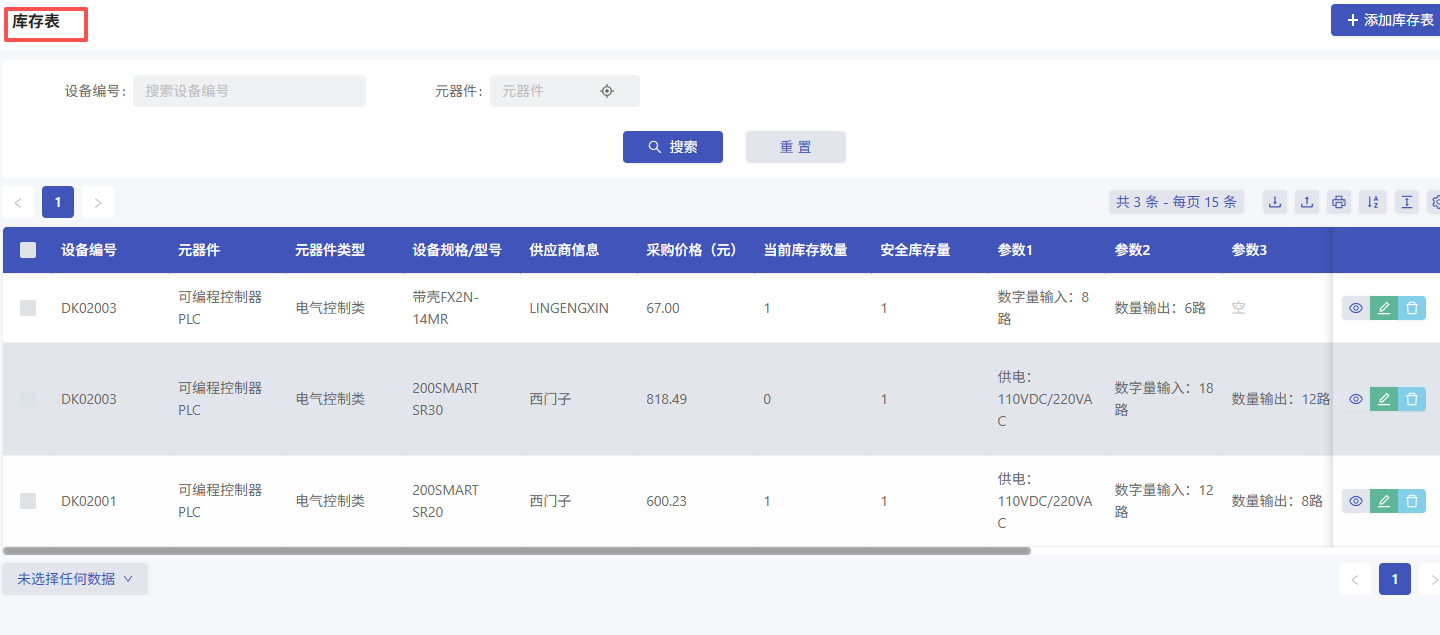This screenshot has width=1440, height=635.
Task: Click the print icon above the table
Action: pyautogui.click(x=1339, y=202)
